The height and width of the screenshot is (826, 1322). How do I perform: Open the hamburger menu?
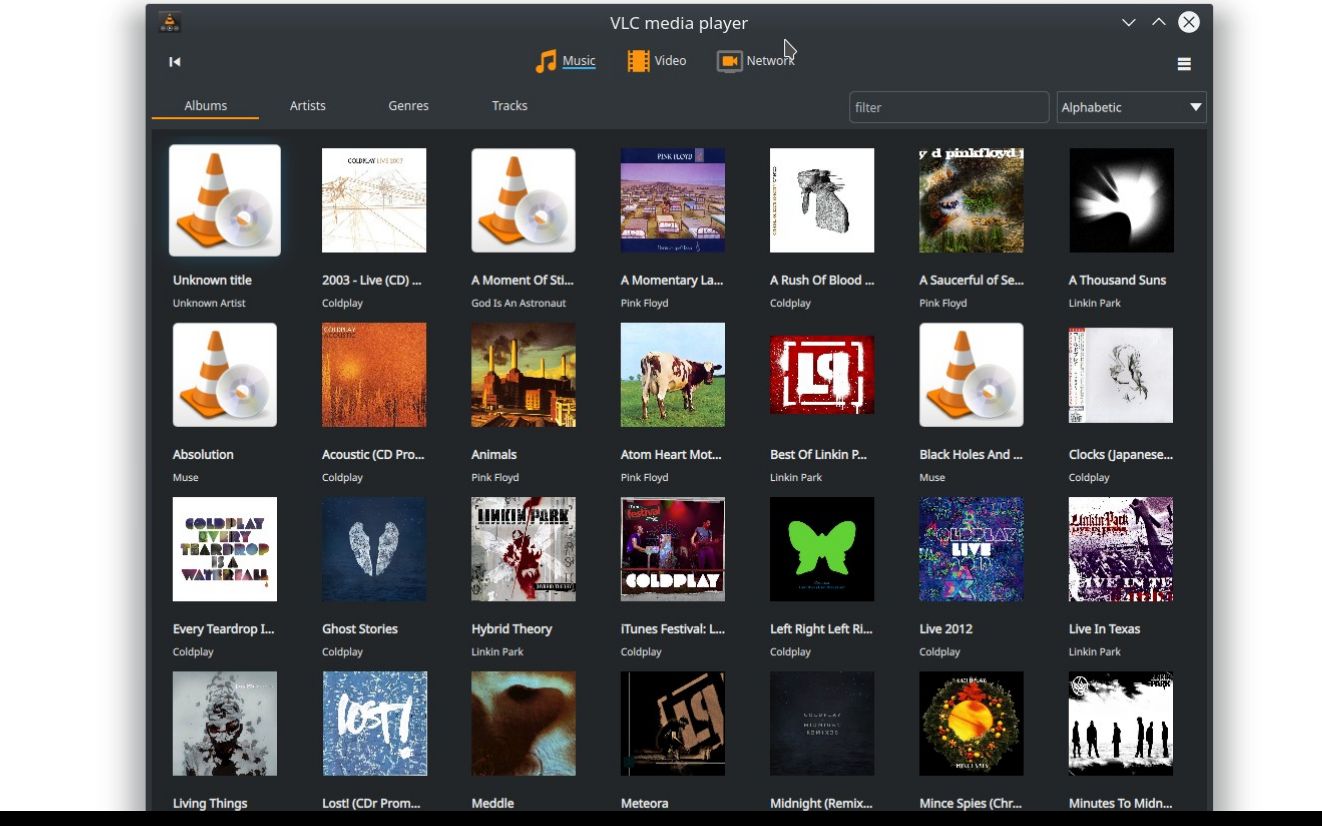1184,64
